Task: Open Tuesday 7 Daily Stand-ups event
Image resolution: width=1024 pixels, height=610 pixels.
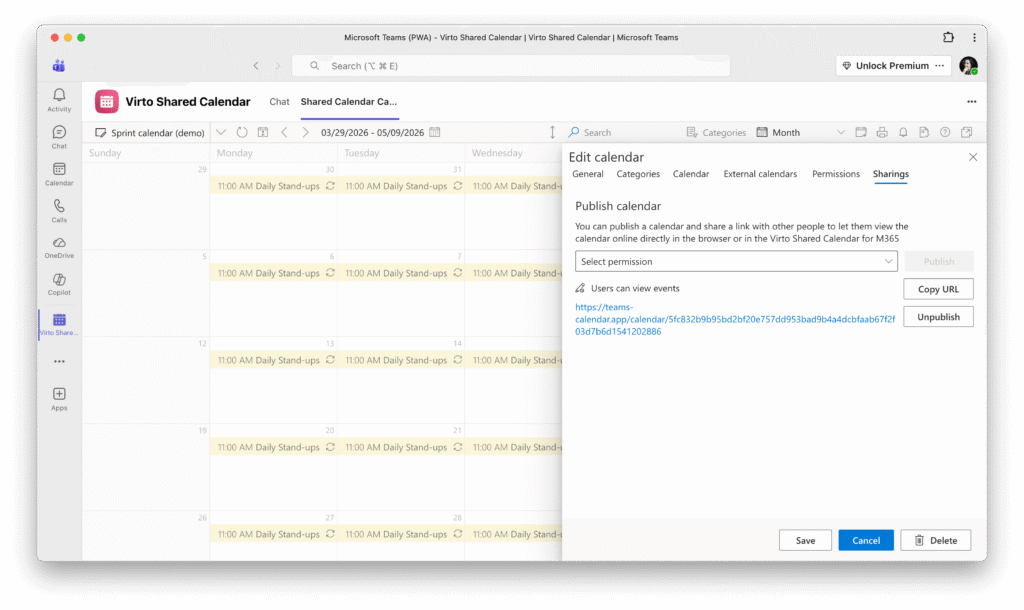Action: [401, 273]
